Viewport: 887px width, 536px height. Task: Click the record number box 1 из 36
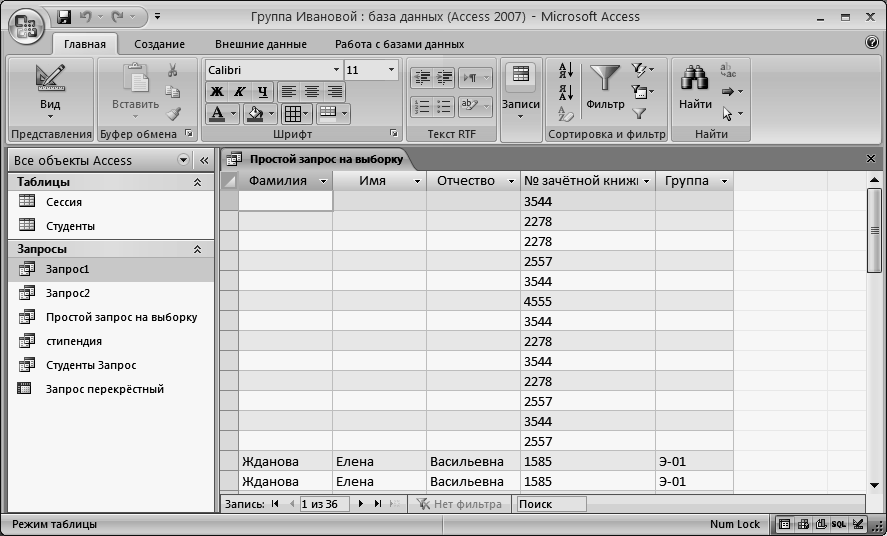click(x=324, y=504)
